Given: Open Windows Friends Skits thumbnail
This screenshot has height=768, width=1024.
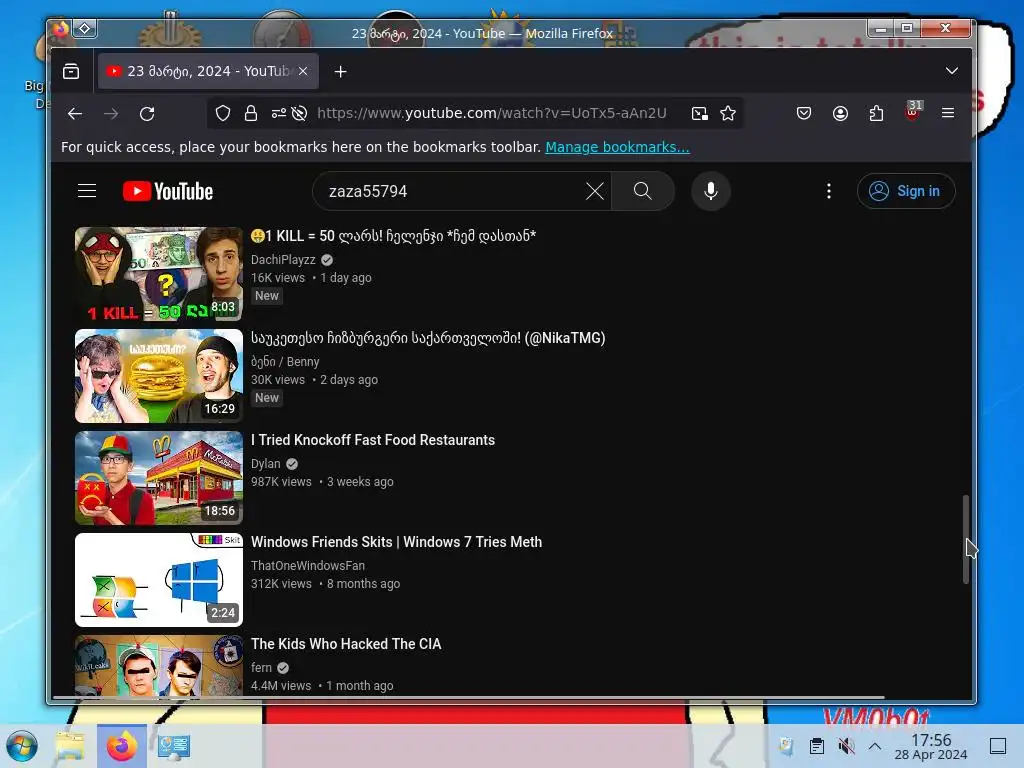Looking at the screenshot, I should click(159, 579).
